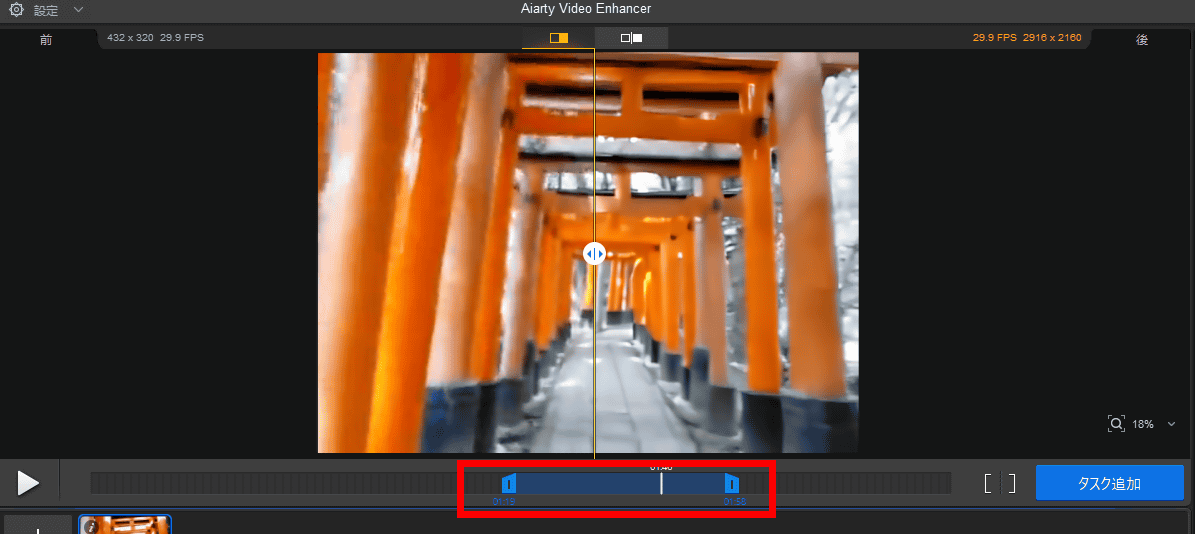This screenshot has width=1195, height=534.
Task: Click the add video plus button
Action: tap(38, 526)
